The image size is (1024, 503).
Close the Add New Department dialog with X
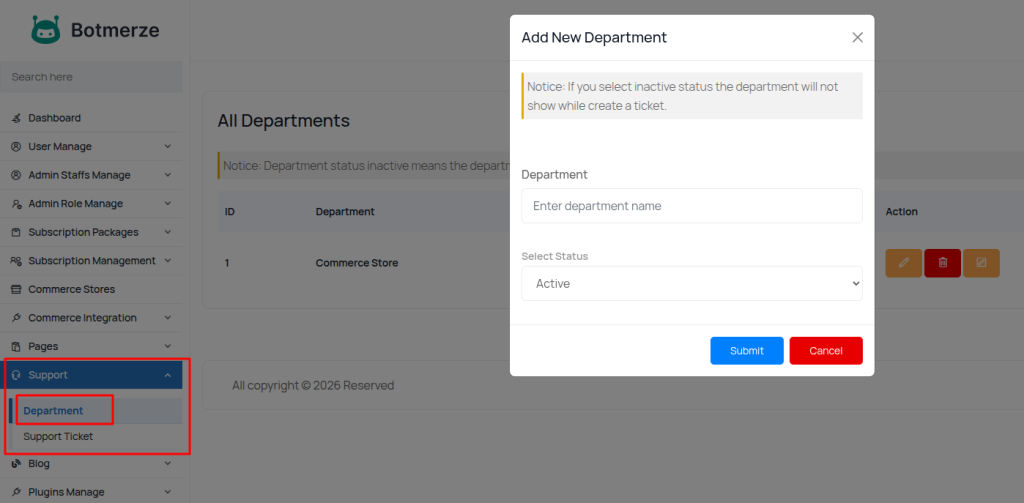click(x=857, y=38)
